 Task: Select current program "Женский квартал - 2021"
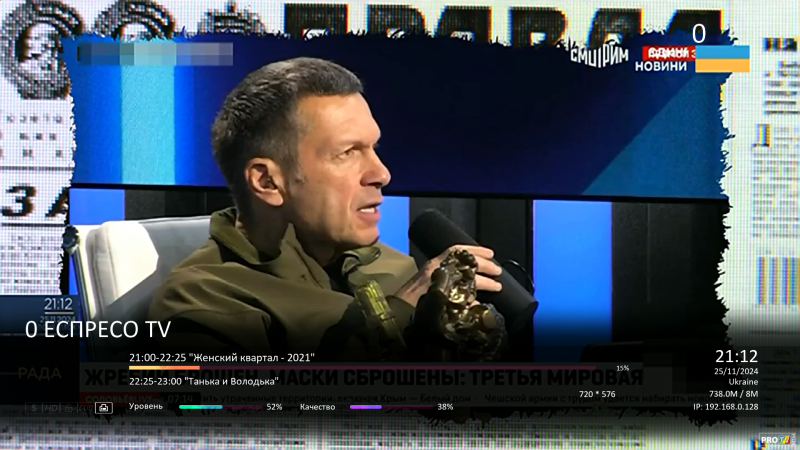205,357
